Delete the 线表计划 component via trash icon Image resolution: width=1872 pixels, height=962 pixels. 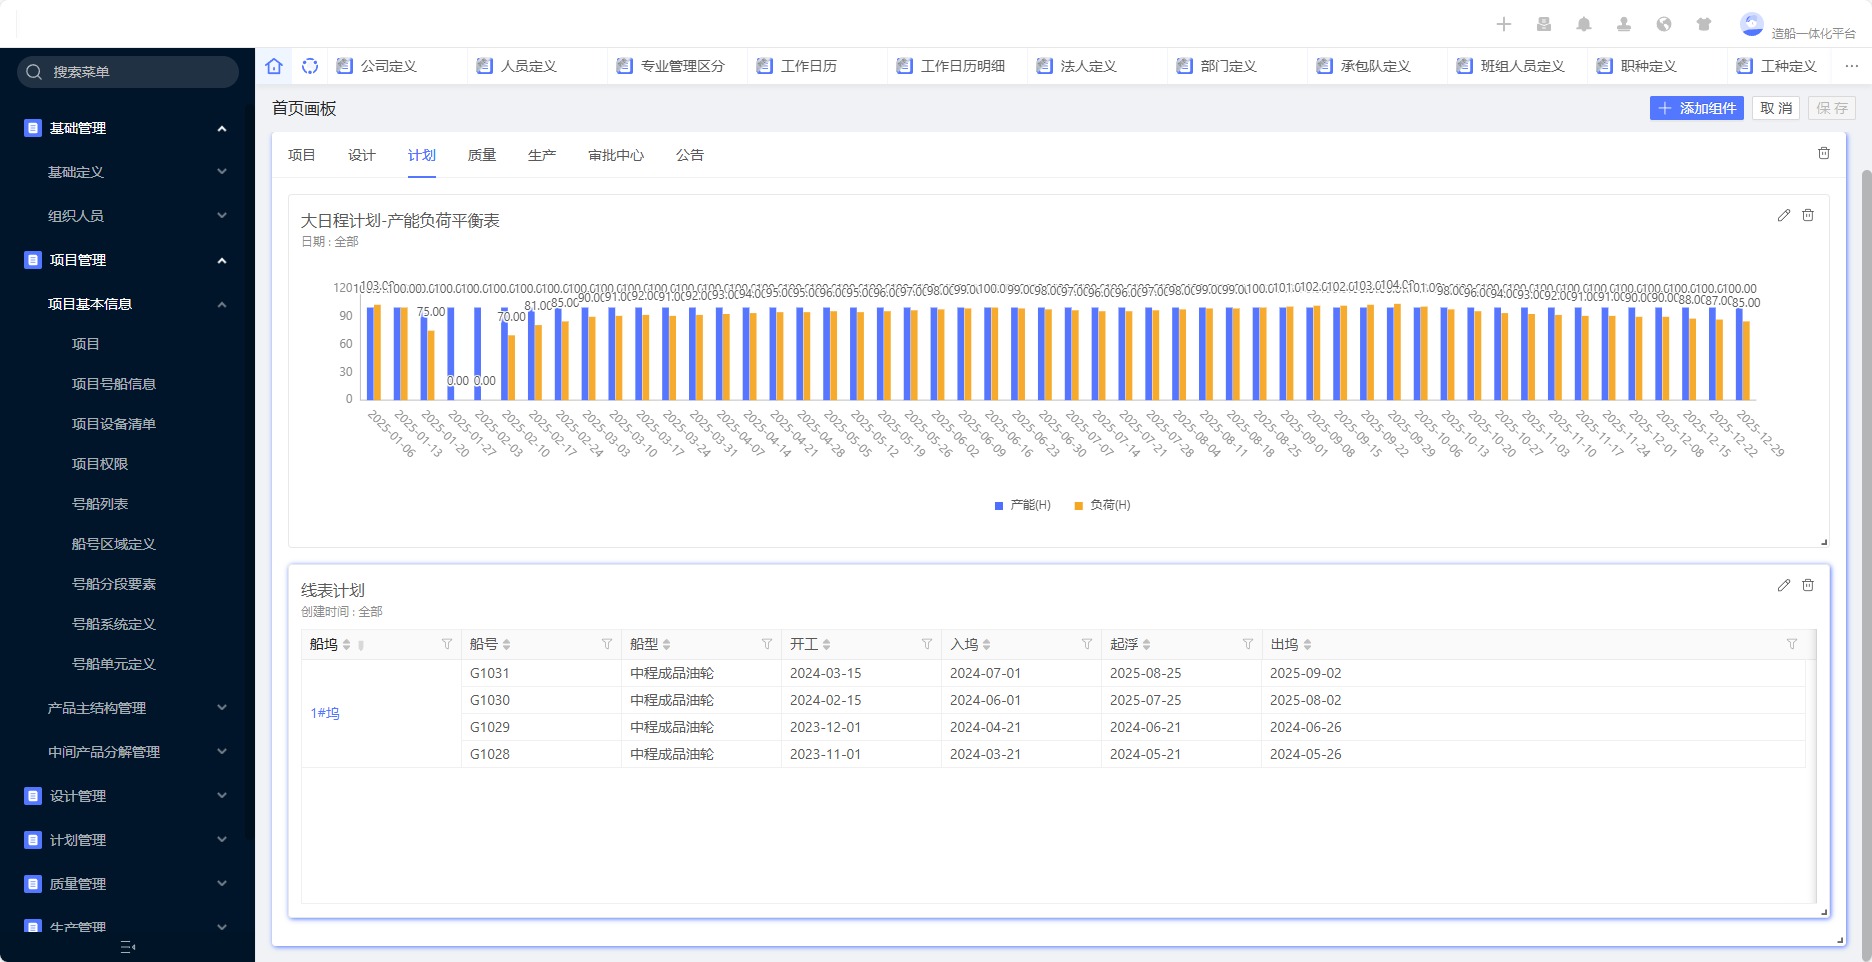pyautogui.click(x=1808, y=585)
